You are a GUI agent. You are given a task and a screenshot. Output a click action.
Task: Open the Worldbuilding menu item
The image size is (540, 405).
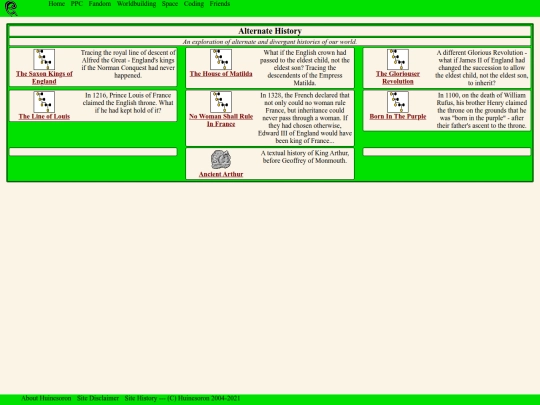(136, 4)
